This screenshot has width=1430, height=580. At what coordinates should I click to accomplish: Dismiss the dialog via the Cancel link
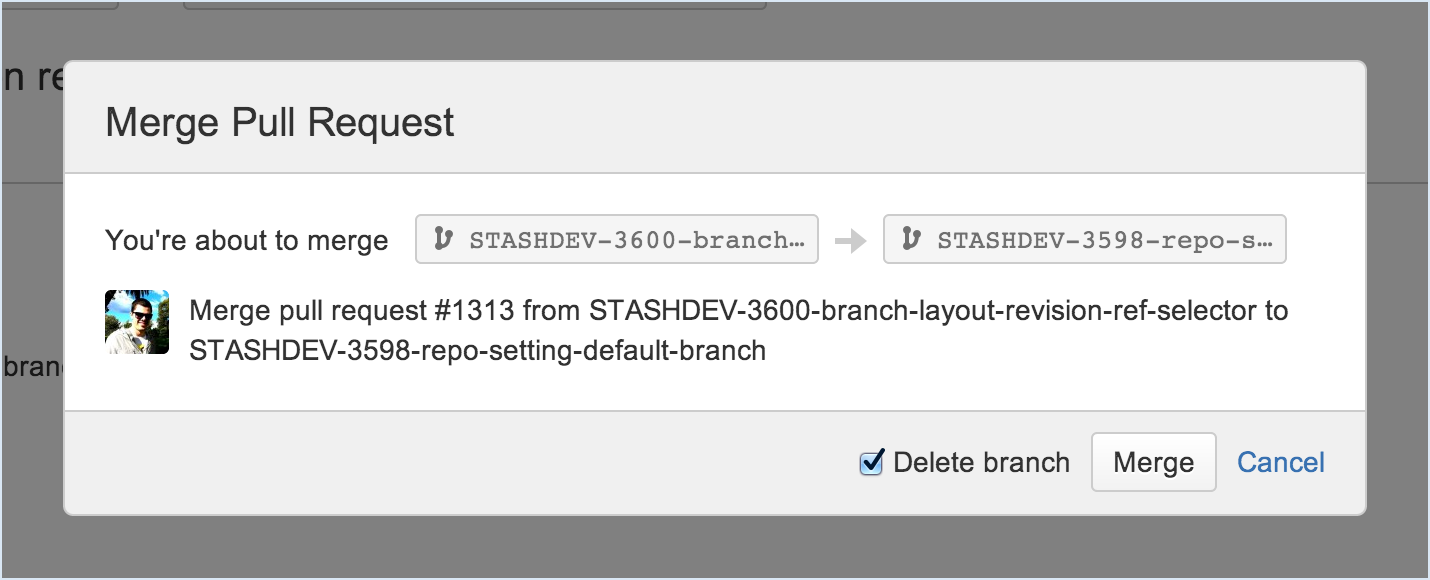(x=1281, y=462)
